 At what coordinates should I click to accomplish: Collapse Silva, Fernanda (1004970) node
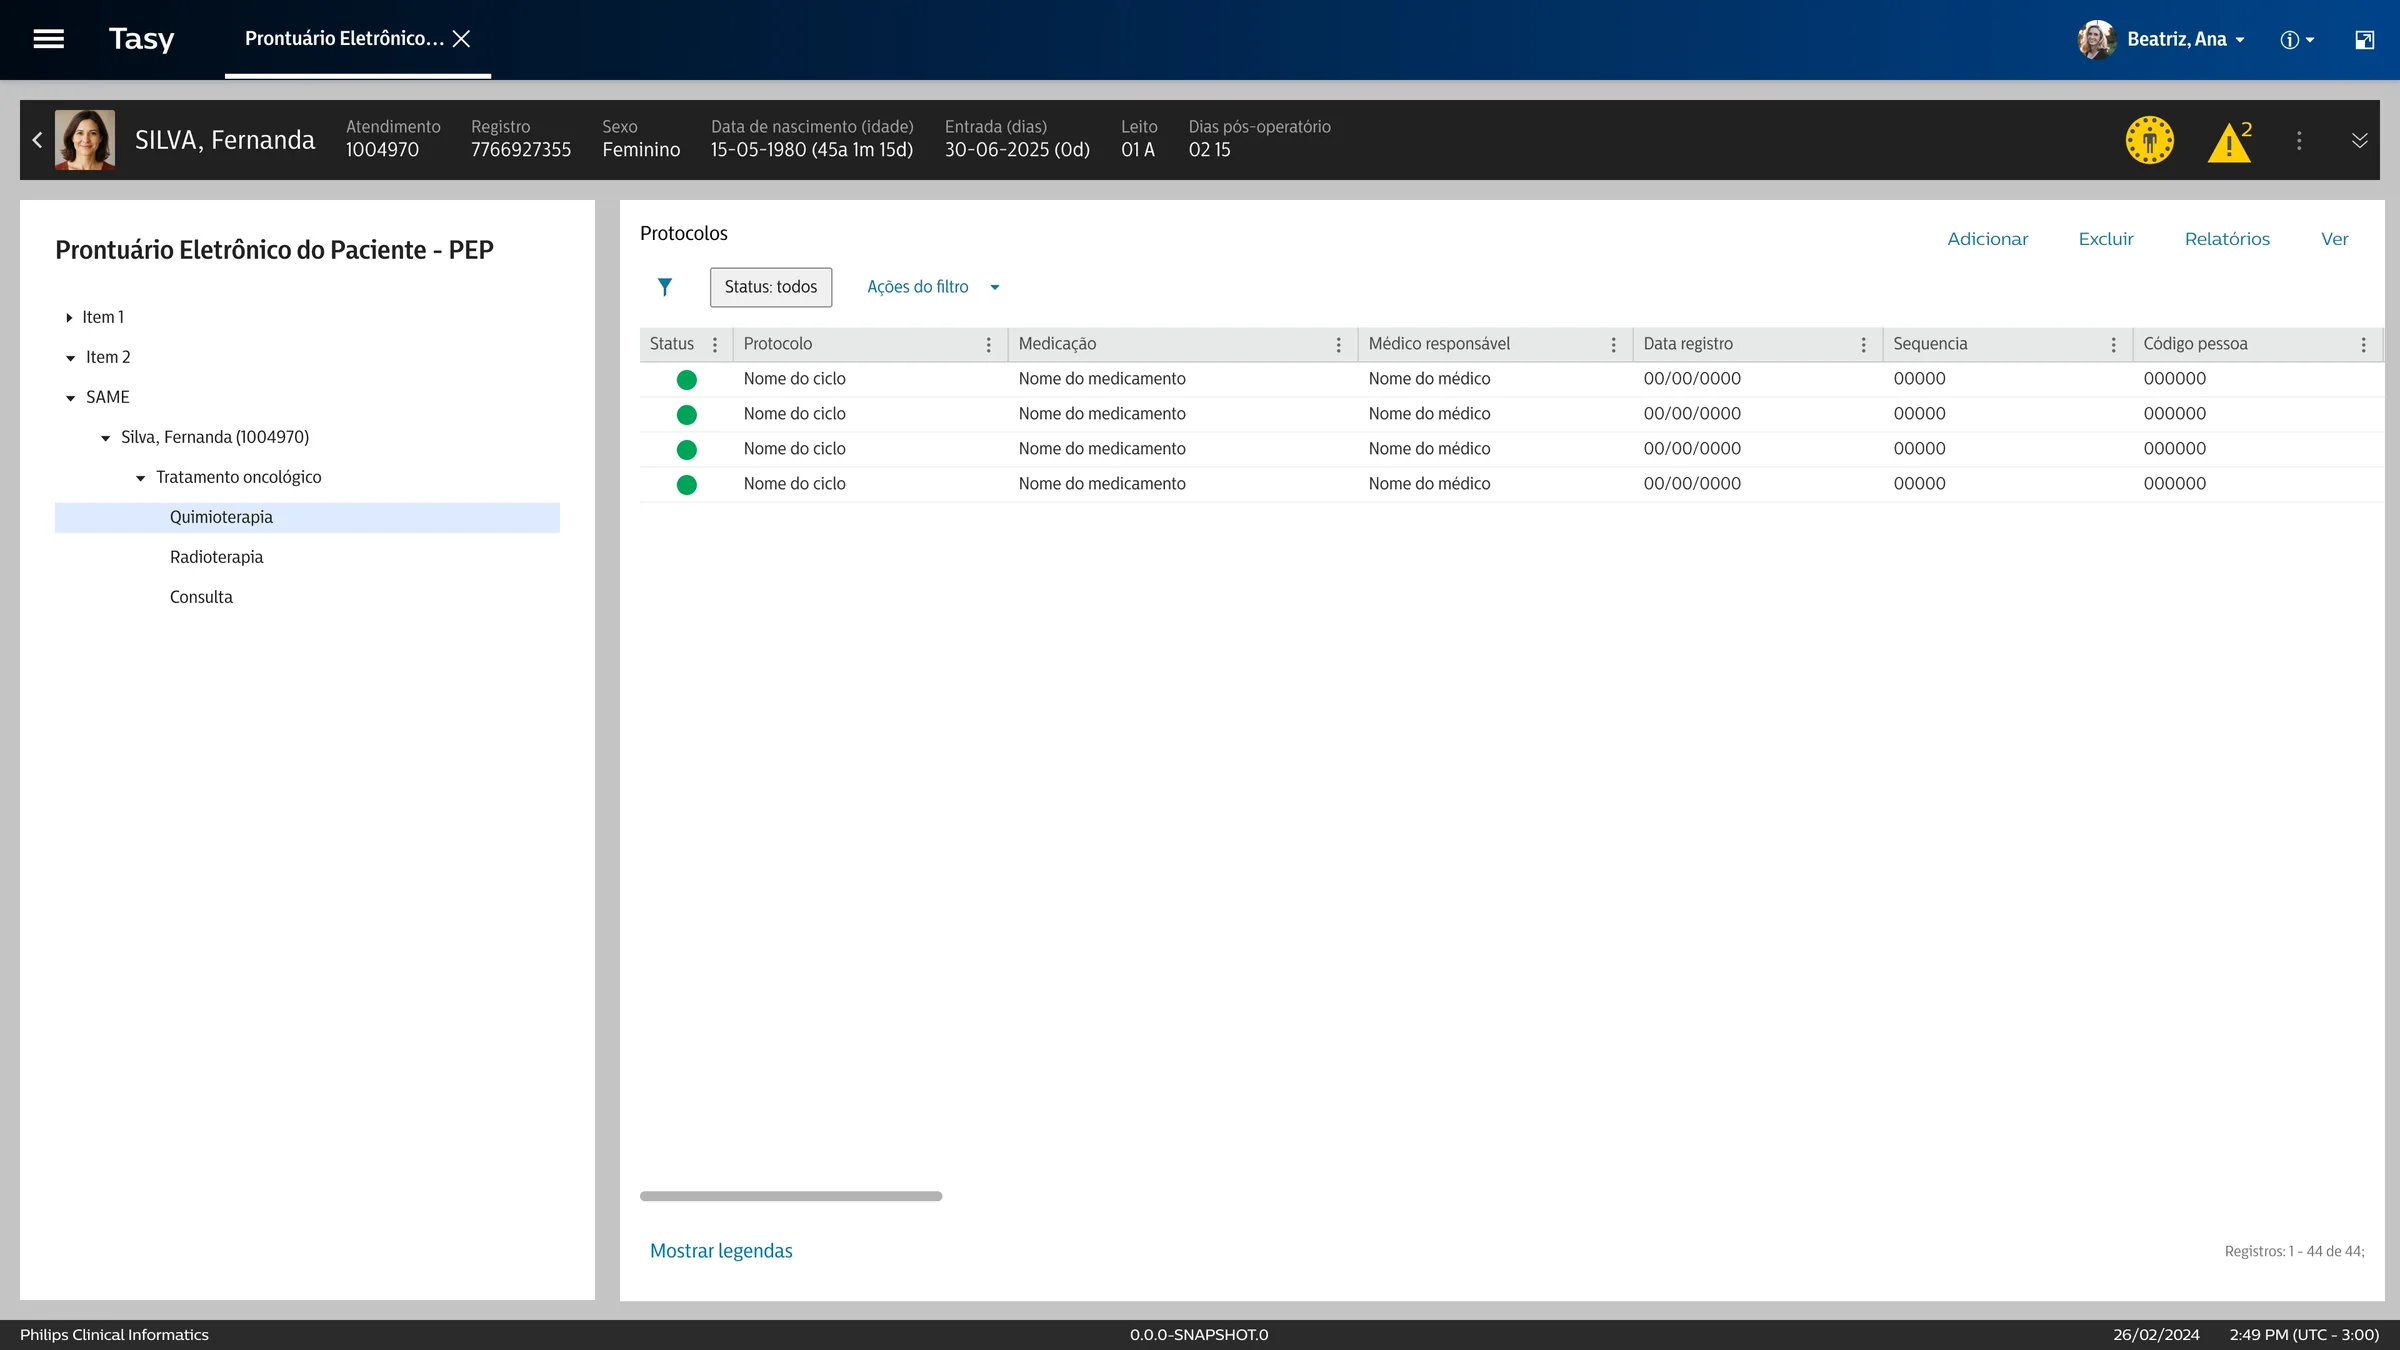click(105, 438)
